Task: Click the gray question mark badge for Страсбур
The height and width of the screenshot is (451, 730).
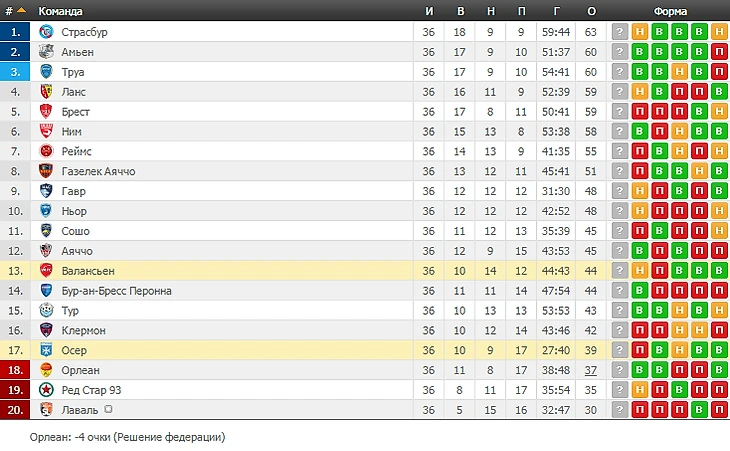Action: click(620, 32)
